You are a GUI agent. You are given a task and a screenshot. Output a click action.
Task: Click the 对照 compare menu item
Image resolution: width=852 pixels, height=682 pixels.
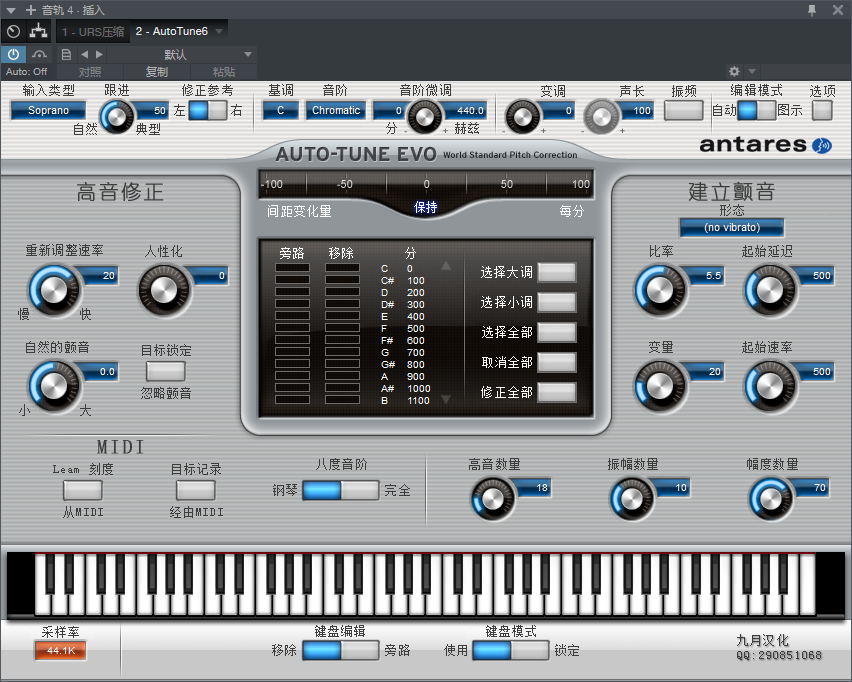tap(90, 72)
